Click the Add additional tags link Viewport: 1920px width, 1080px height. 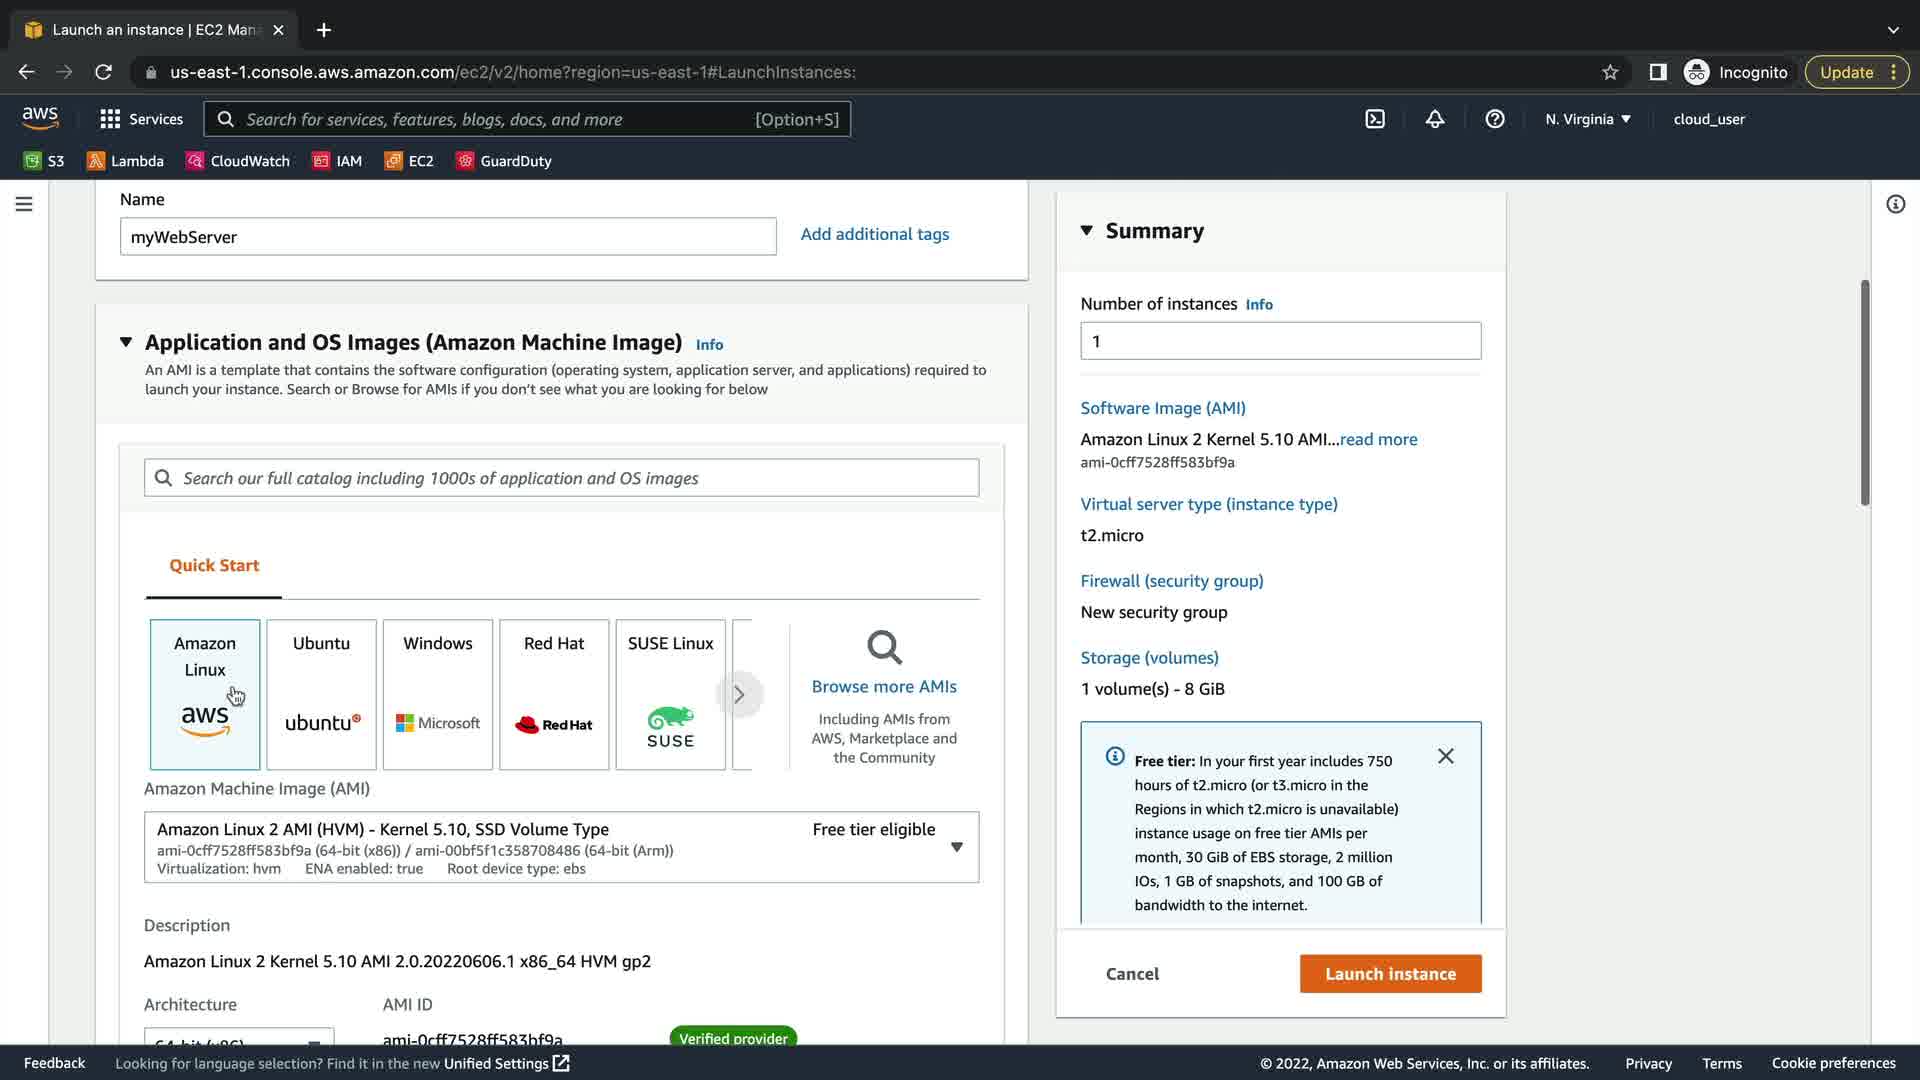(x=874, y=234)
